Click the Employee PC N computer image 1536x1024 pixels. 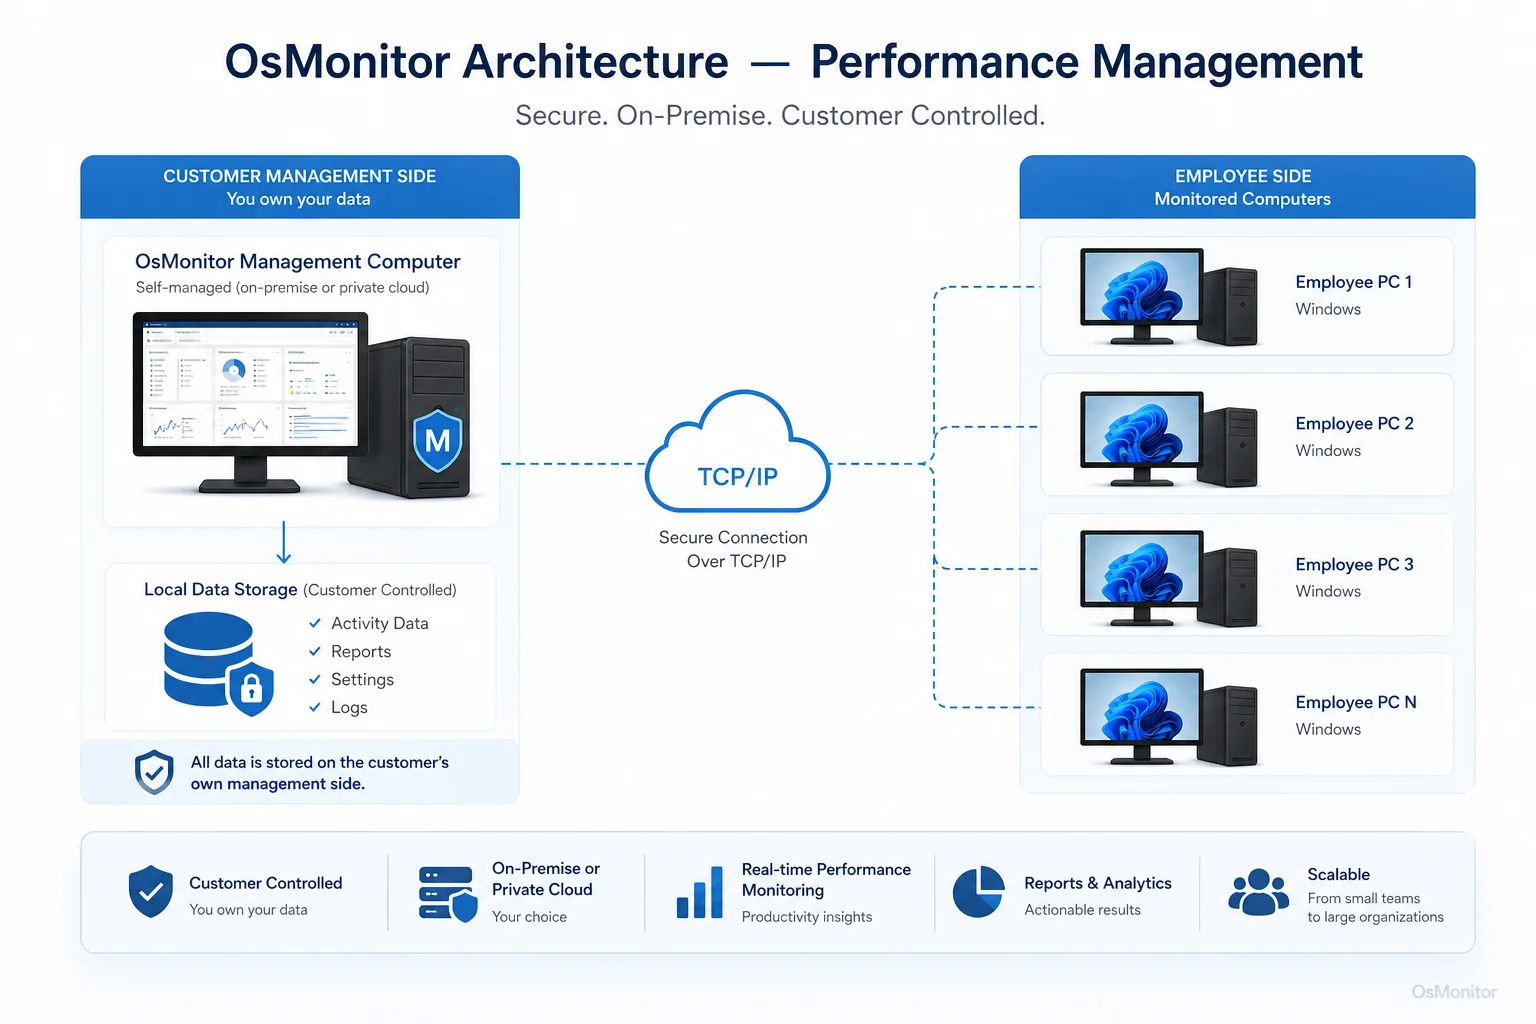coord(1168,718)
